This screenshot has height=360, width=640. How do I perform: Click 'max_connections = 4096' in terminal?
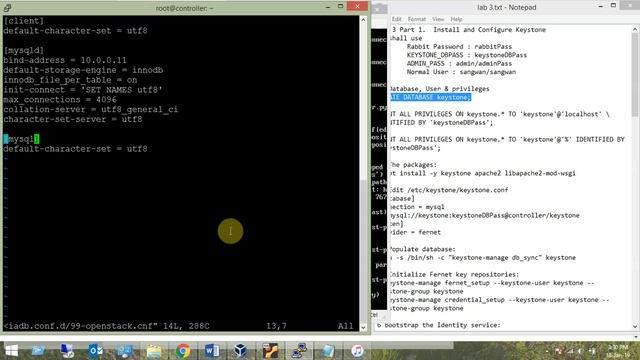point(60,100)
